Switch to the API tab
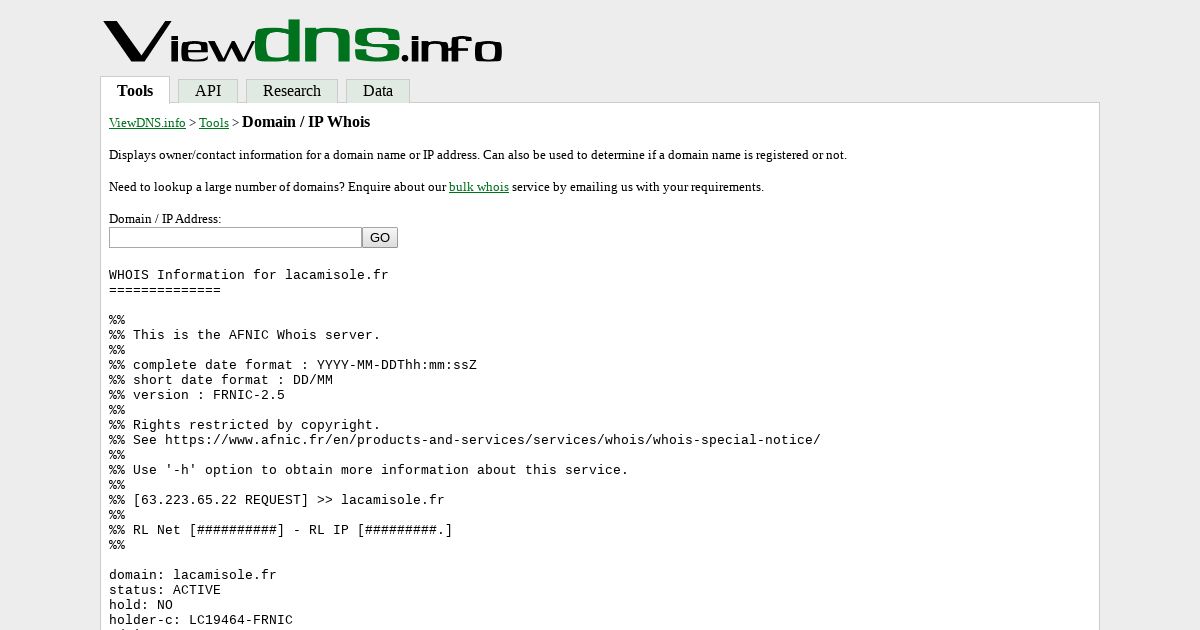This screenshot has width=1200, height=630. point(208,91)
